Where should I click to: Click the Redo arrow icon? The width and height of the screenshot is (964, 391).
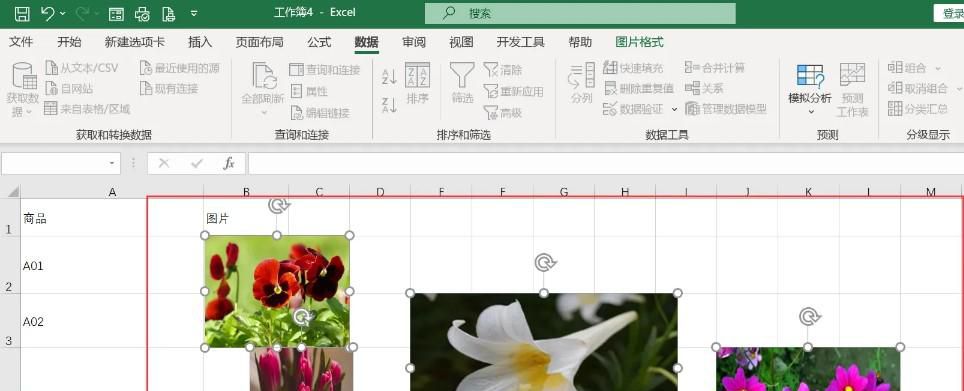click(82, 13)
